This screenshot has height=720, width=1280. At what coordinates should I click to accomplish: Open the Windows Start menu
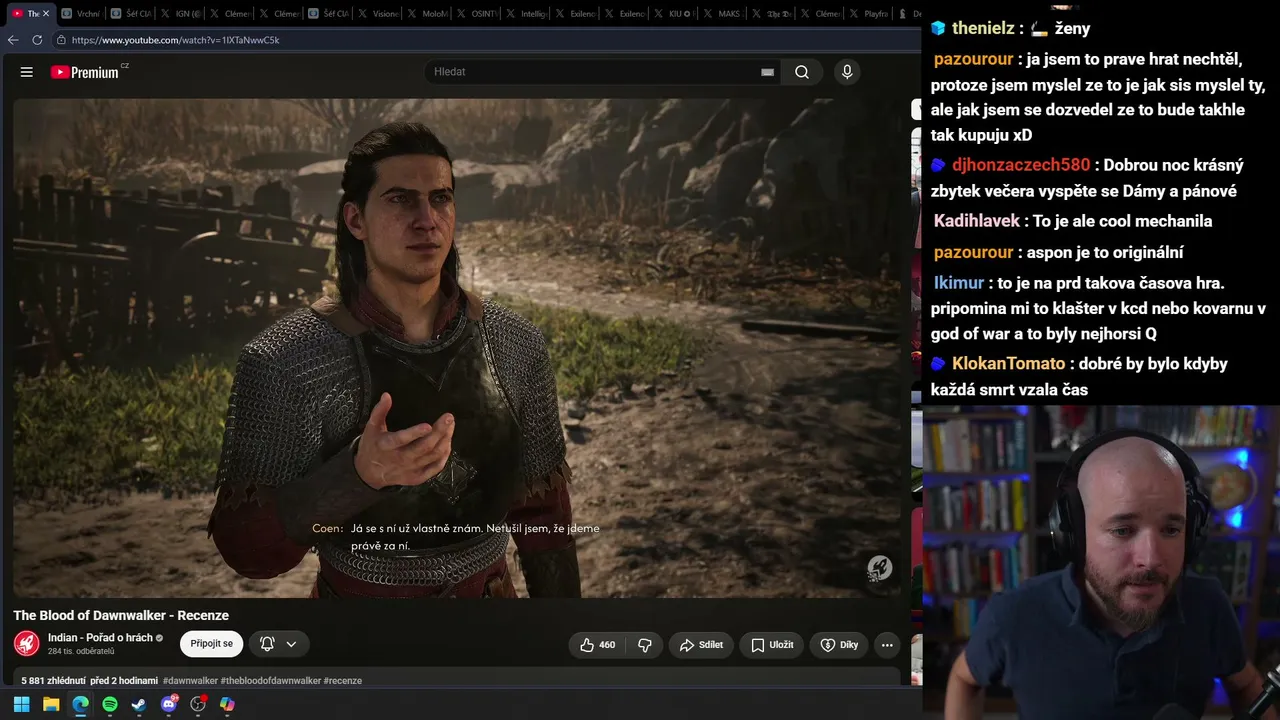[21, 704]
